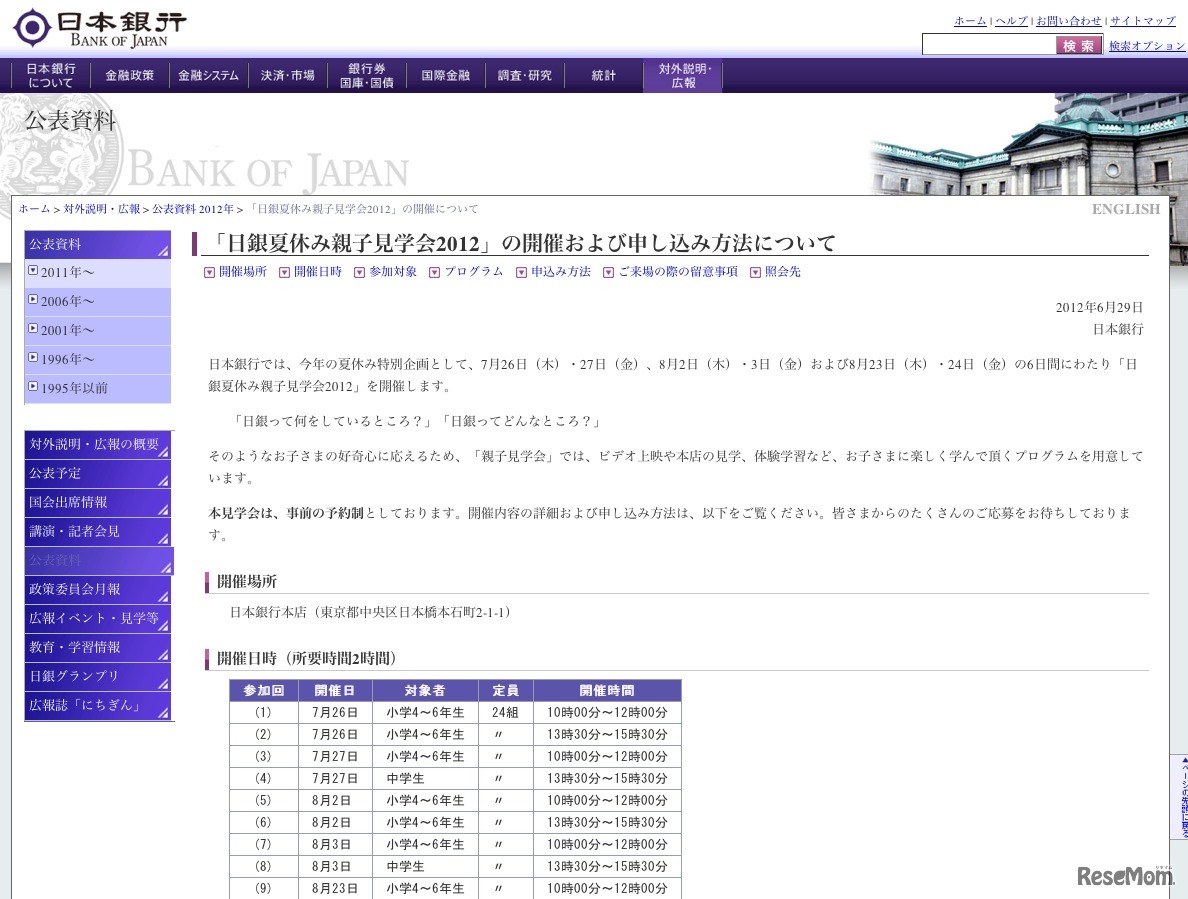
Task: Select the 統計 navigation tab
Action: point(604,74)
